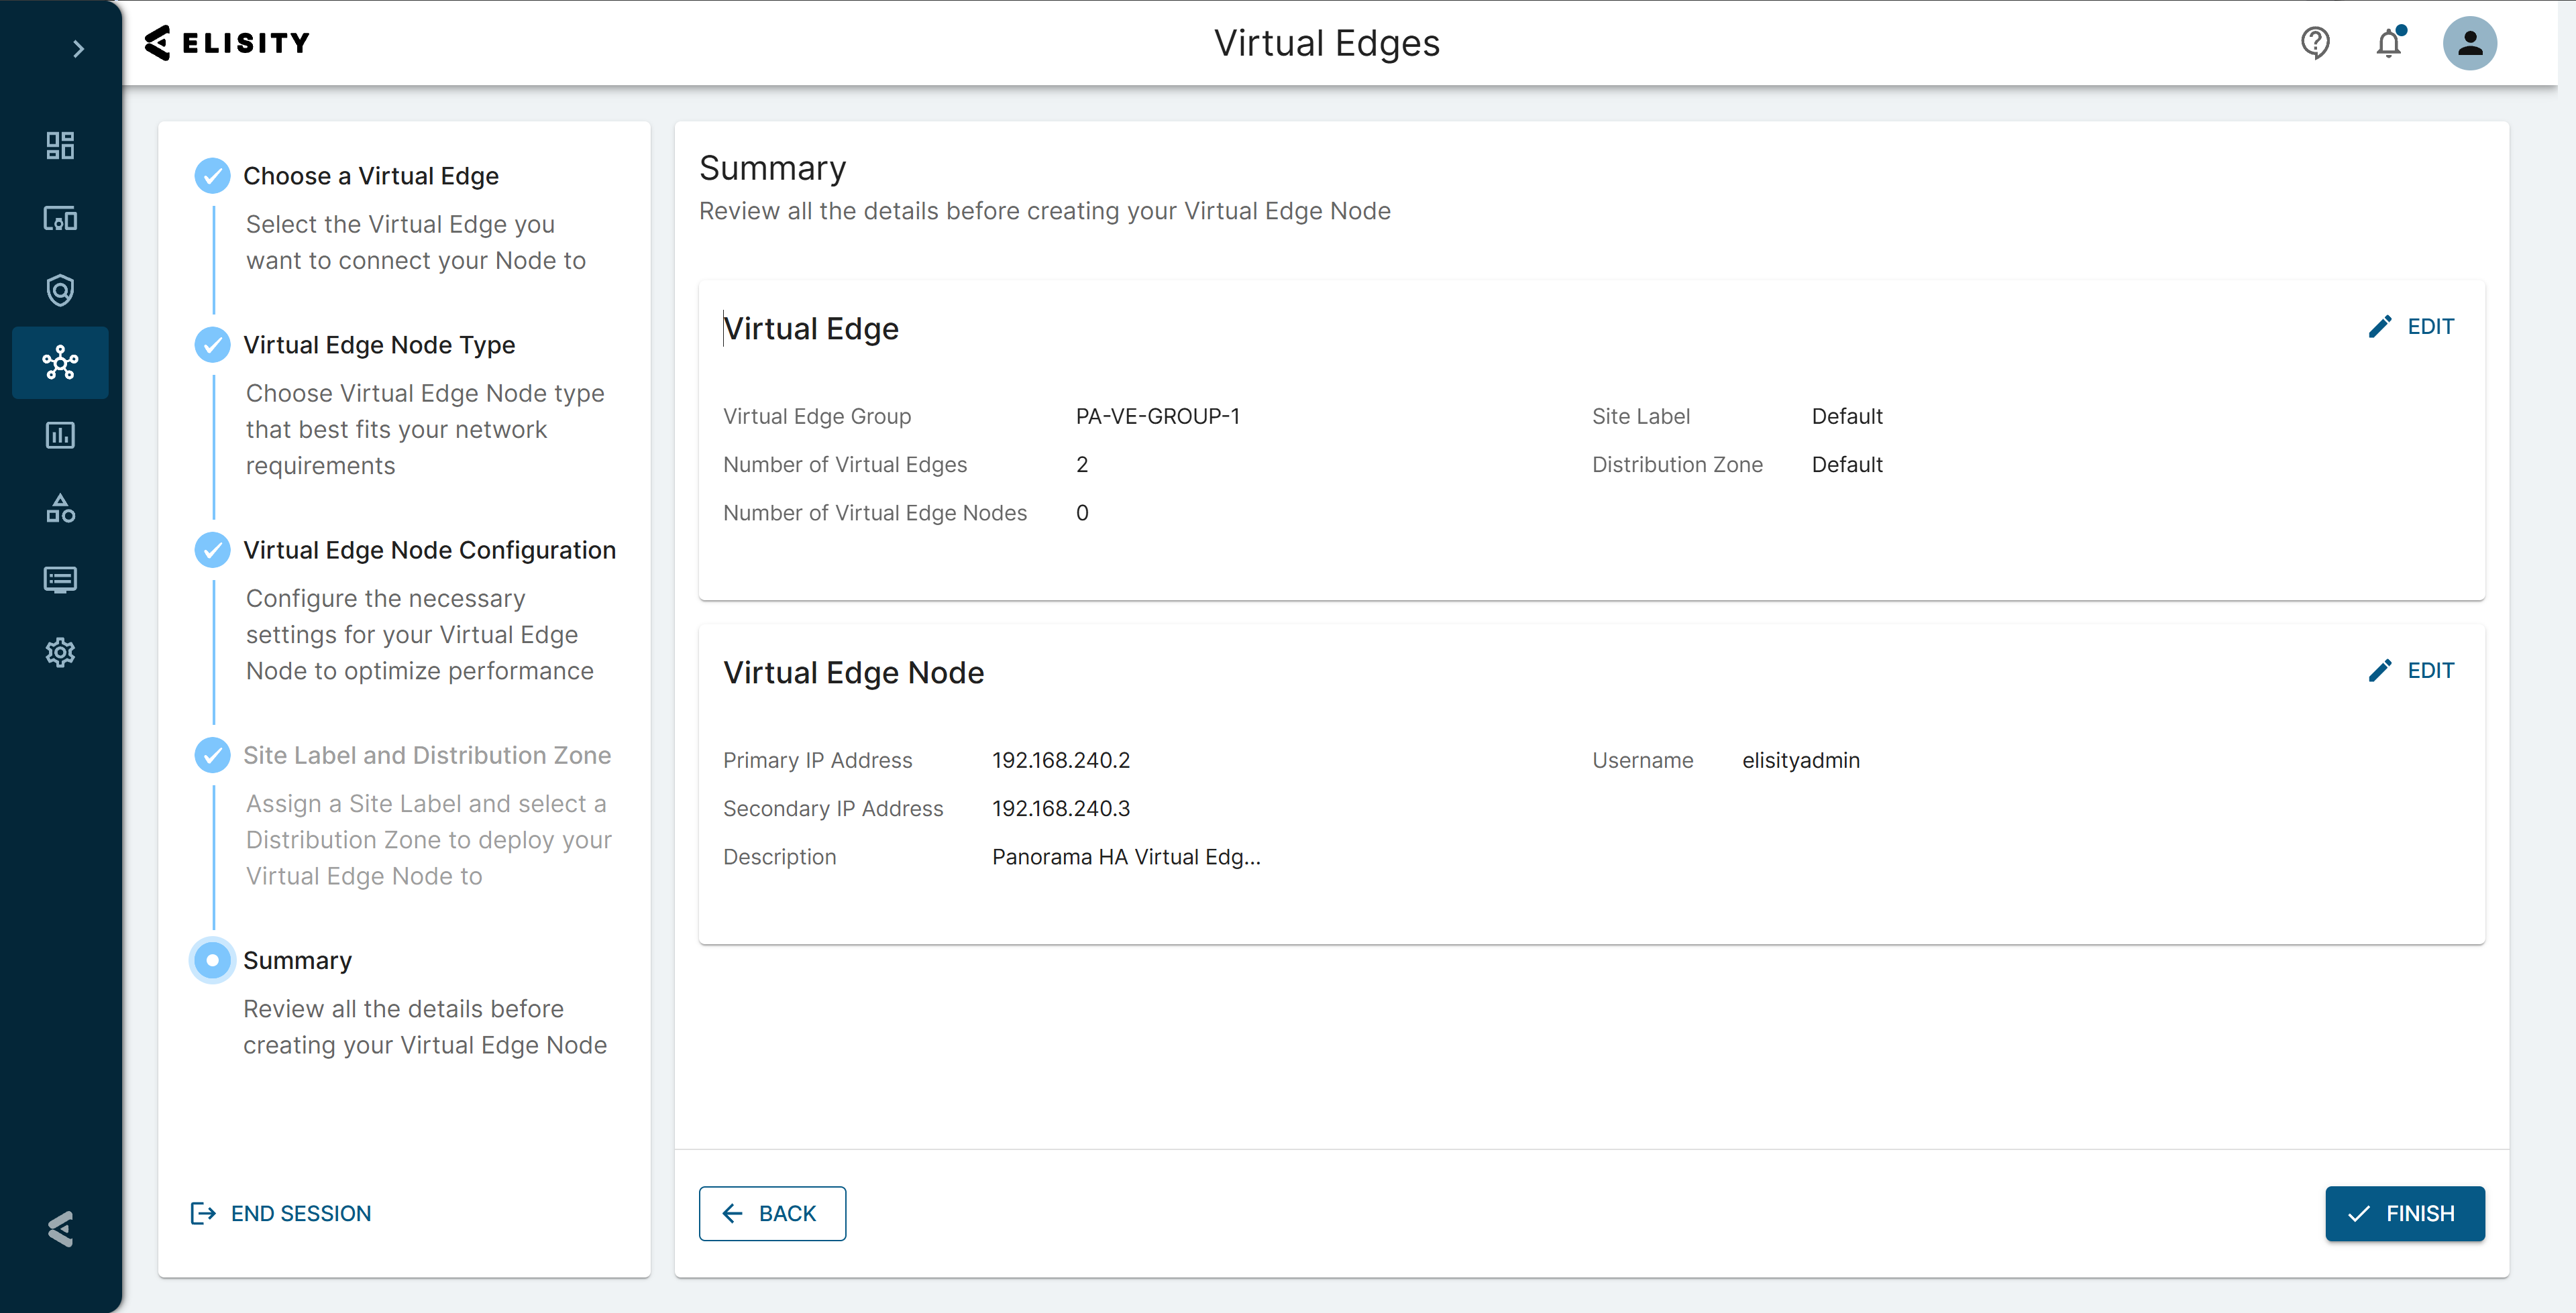Viewport: 2576px width, 1313px height.
Task: Go to Virtual Edge Node Type step
Action: click(x=378, y=345)
